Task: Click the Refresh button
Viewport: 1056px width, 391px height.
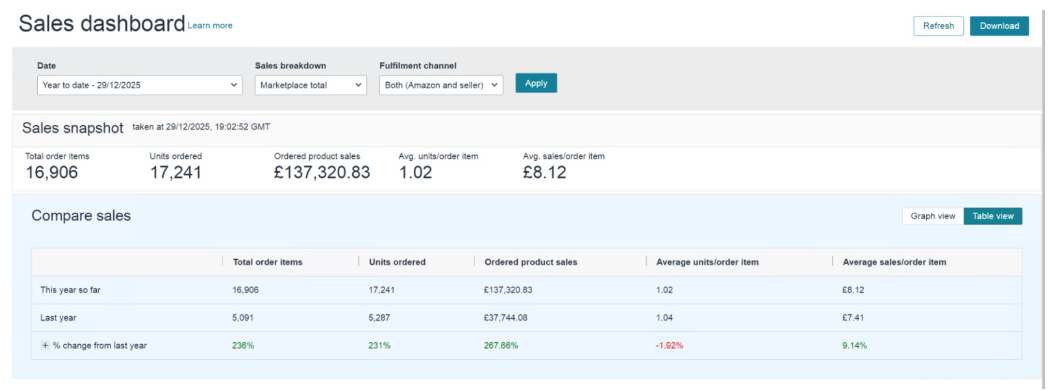Action: click(939, 26)
